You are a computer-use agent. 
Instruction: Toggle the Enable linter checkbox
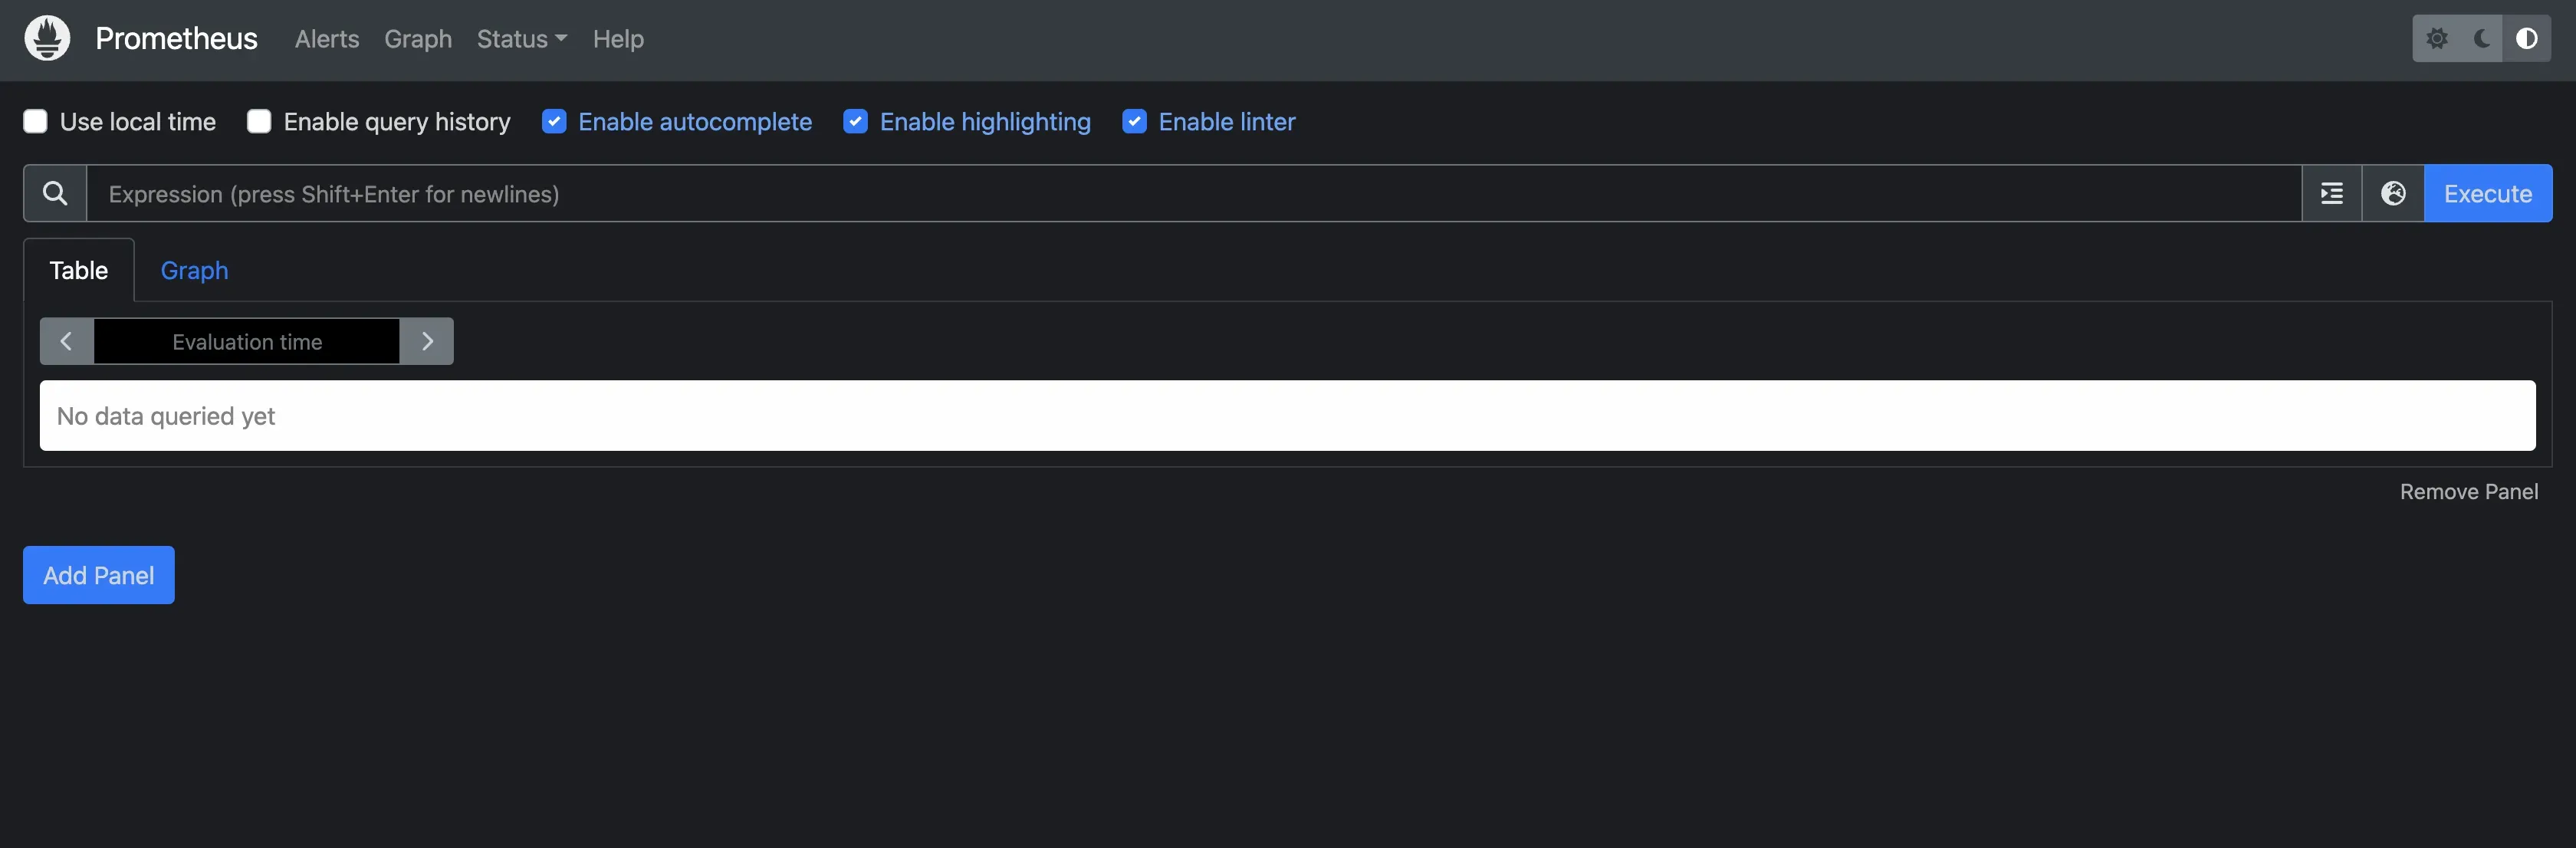pyautogui.click(x=1134, y=121)
